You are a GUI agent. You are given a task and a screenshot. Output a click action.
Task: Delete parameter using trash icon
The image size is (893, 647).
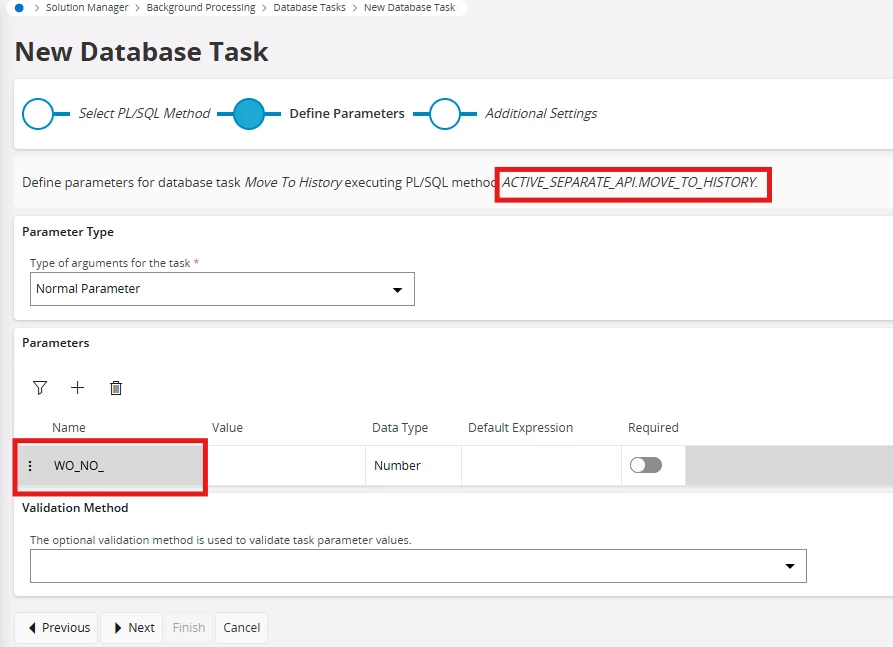116,388
